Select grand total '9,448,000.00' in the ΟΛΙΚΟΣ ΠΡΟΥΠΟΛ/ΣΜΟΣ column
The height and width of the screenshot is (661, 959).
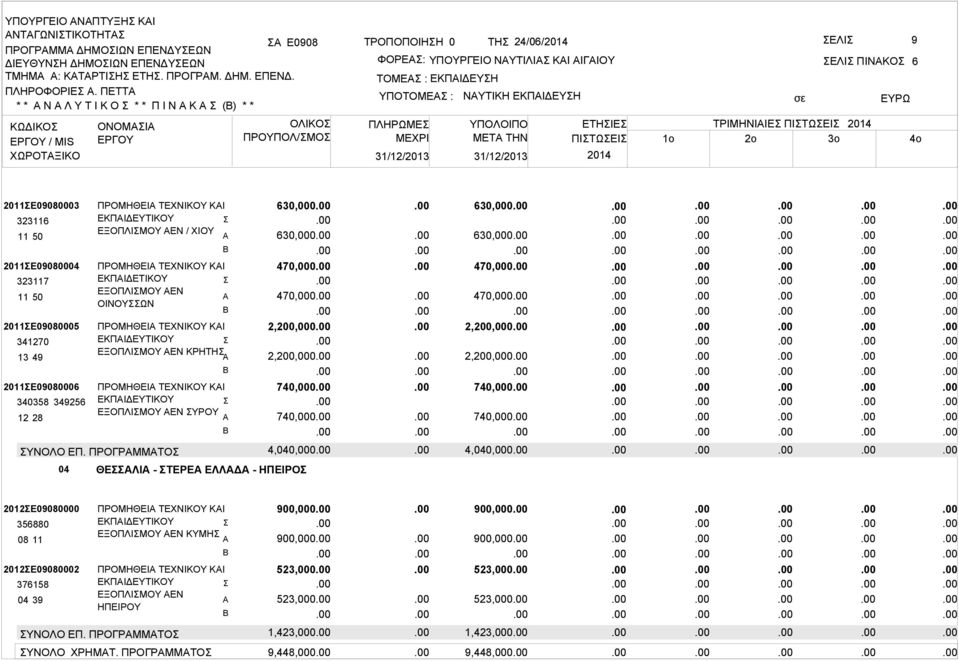pyautogui.click(x=299, y=652)
